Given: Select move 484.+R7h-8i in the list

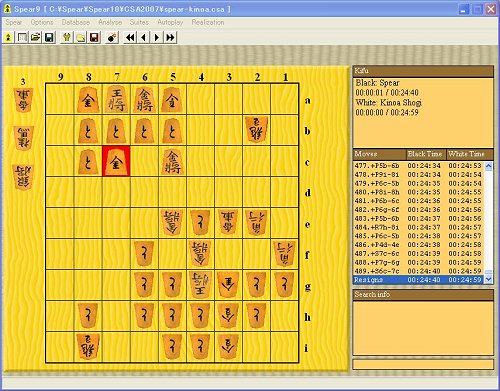Looking at the screenshot, I should pos(419,227).
